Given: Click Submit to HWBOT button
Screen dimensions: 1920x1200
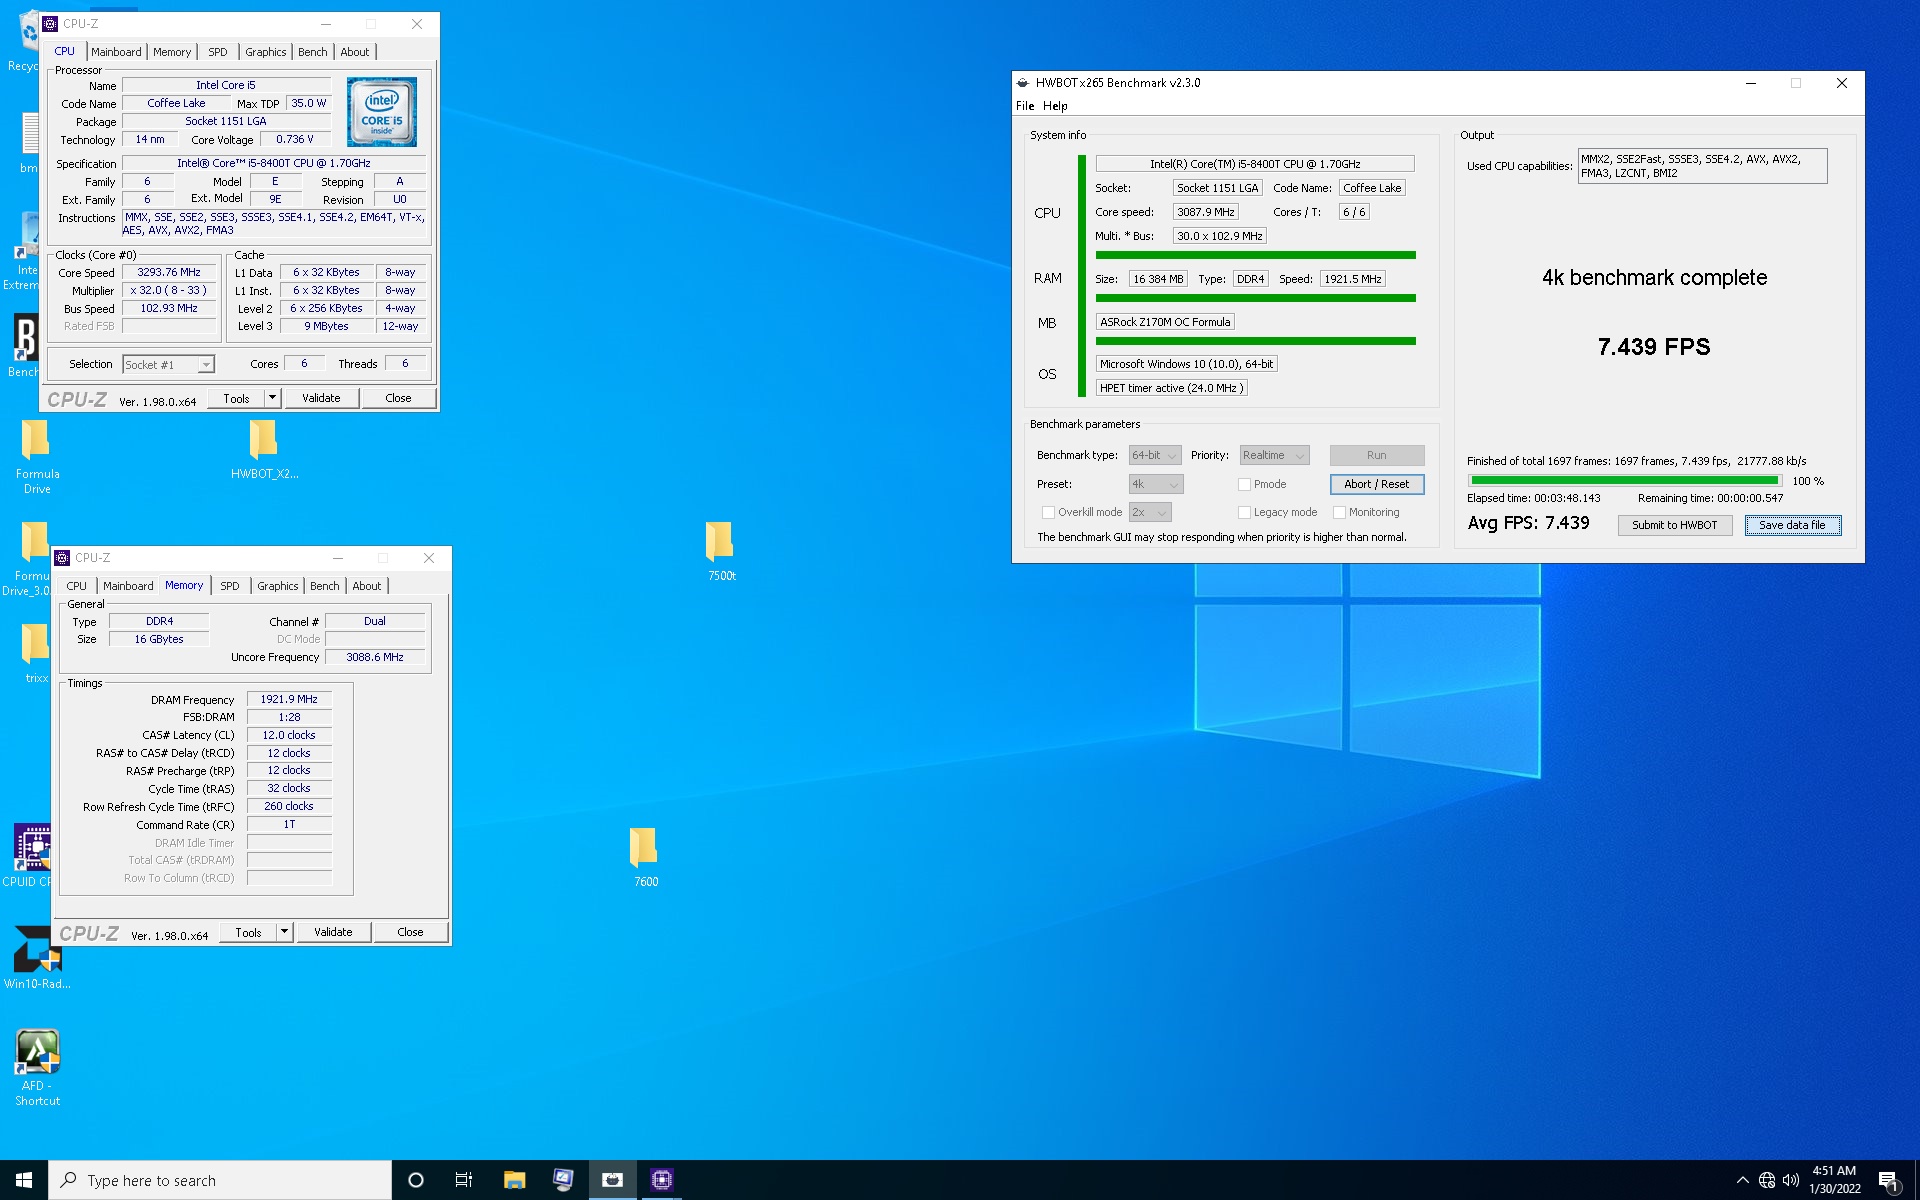Looking at the screenshot, I should click(1674, 525).
